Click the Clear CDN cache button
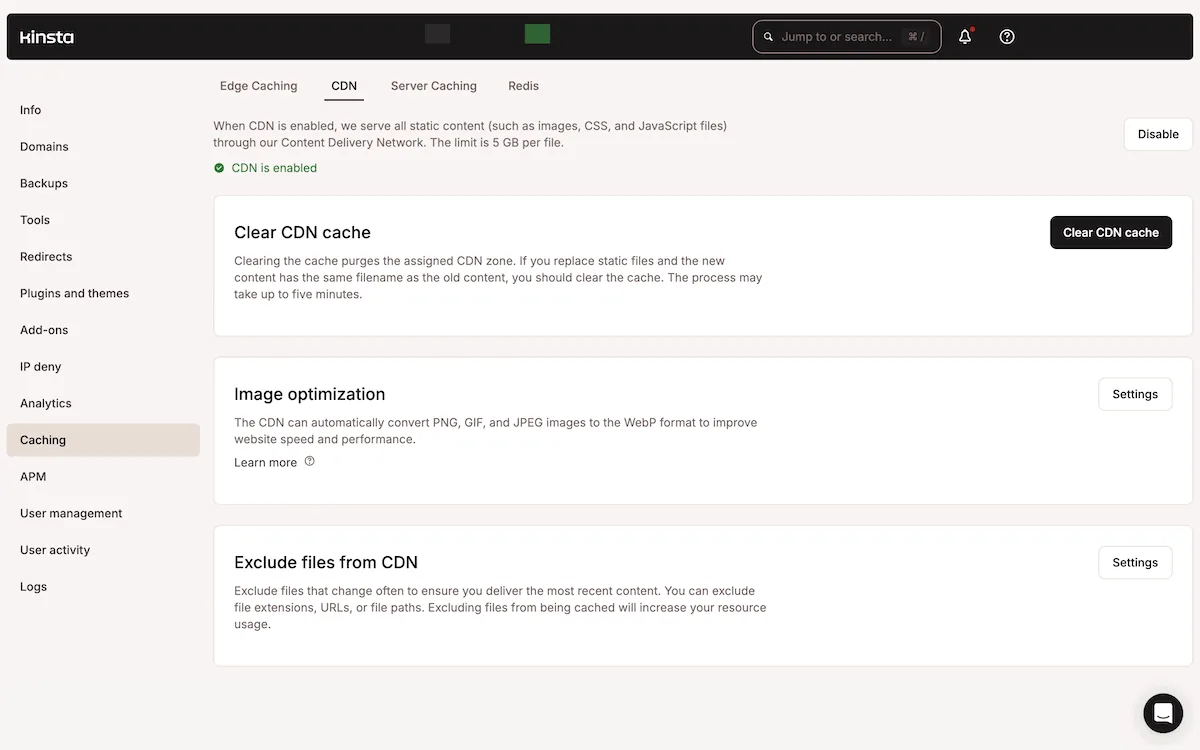The image size is (1200, 750). (1110, 232)
